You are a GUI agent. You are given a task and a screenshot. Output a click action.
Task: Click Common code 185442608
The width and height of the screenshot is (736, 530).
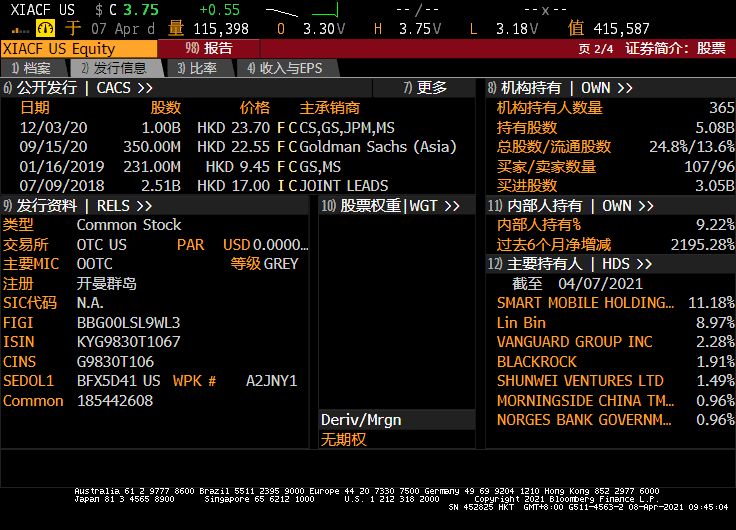(x=115, y=400)
